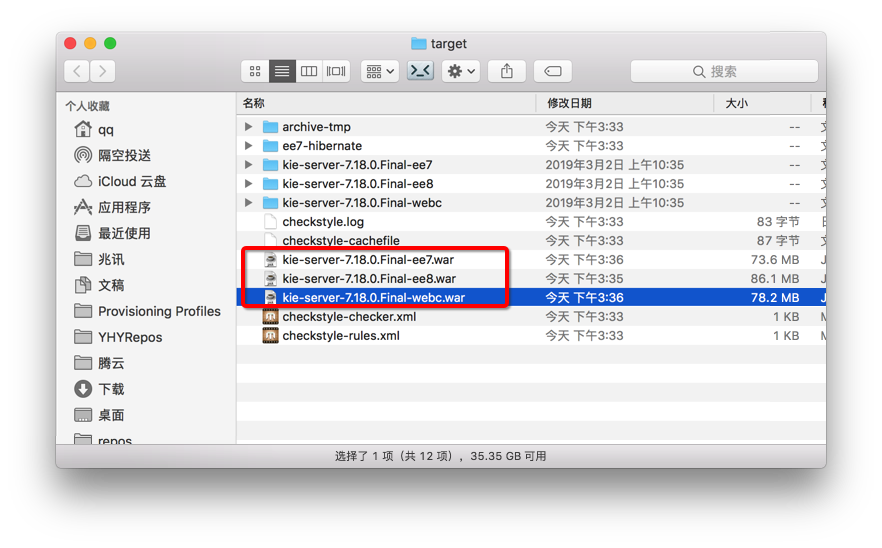Click 73.6 MB size cell
Image resolution: width=882 pixels, height=548 pixels.
pyautogui.click(x=775, y=259)
